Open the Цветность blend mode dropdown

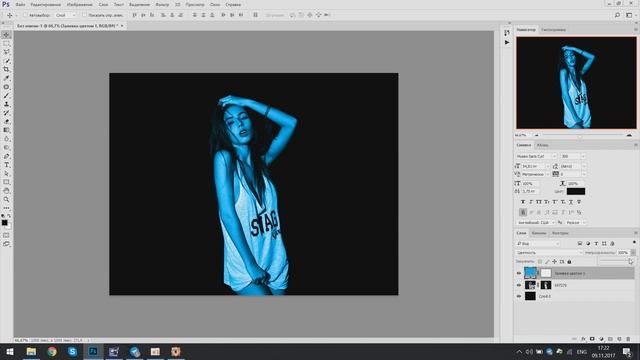pyautogui.click(x=549, y=253)
